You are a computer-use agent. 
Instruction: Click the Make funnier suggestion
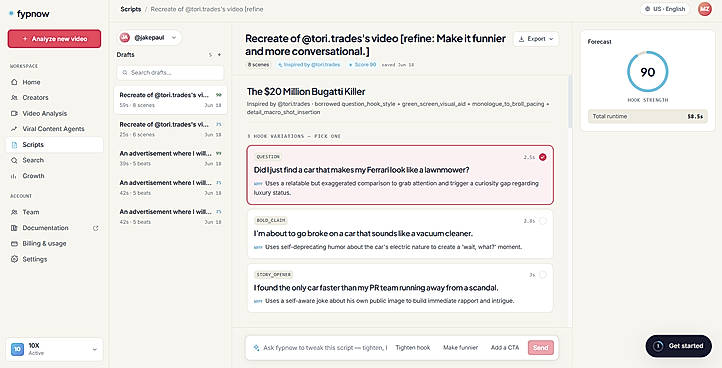pos(460,348)
